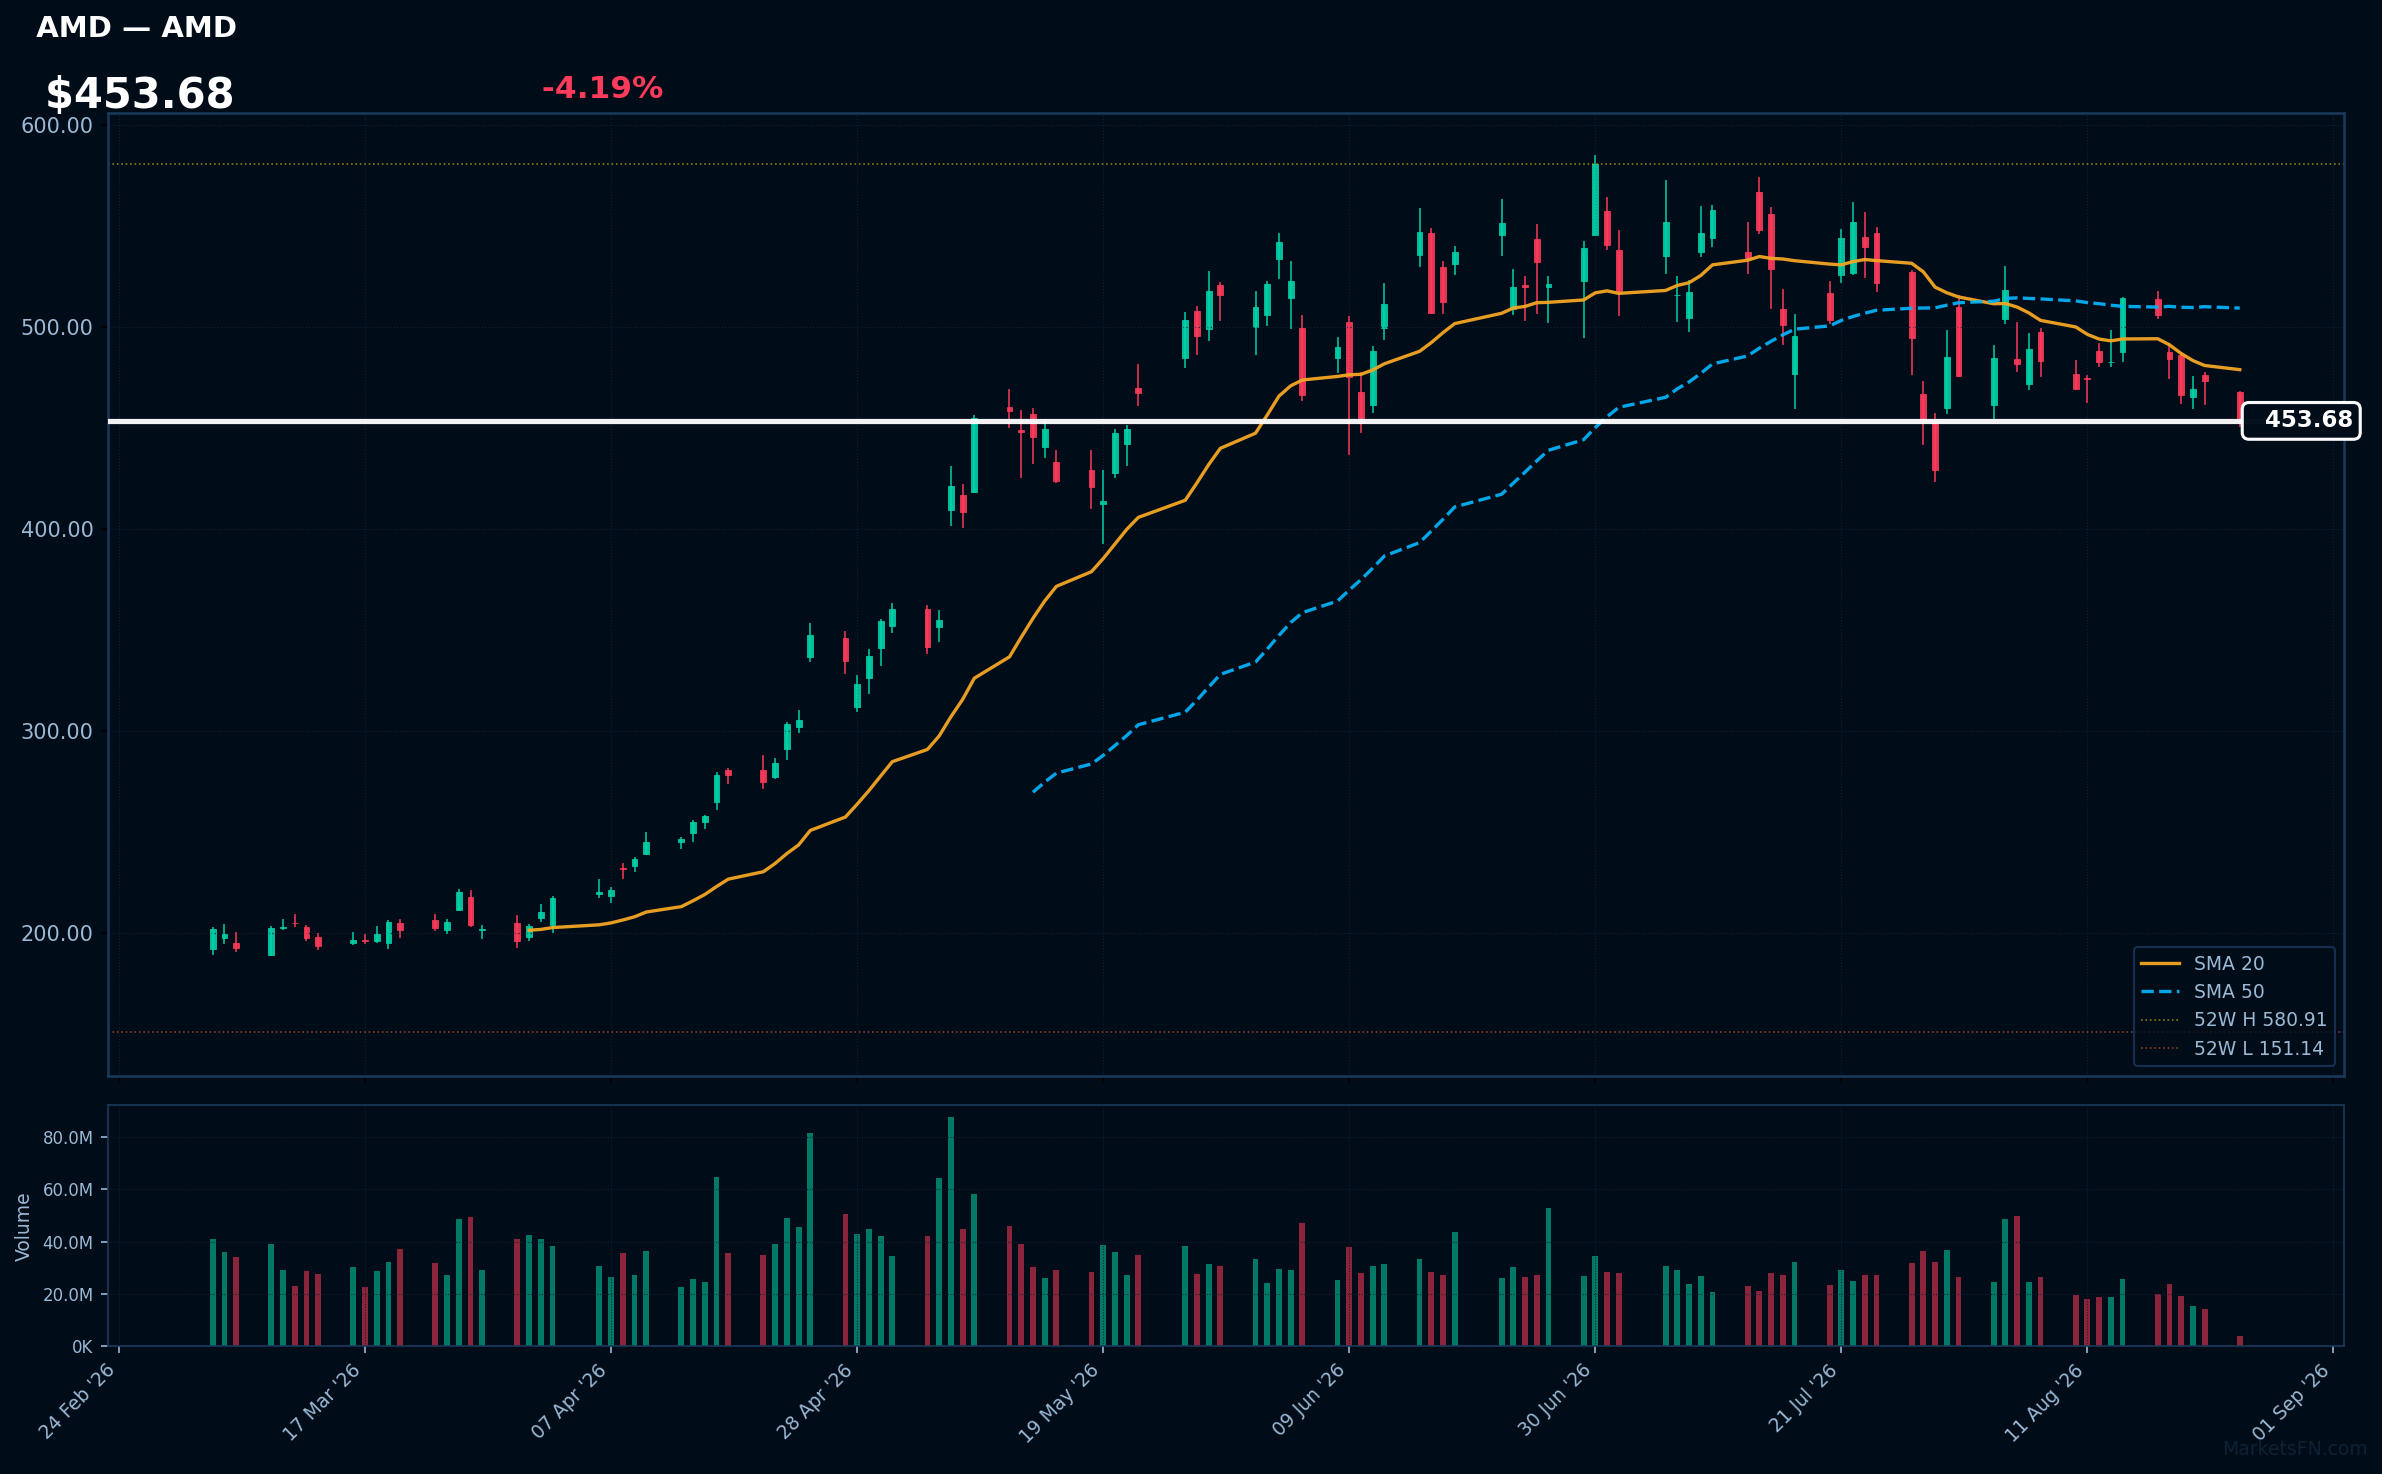Viewport: 2382px width, 1474px height.
Task: Click the 400.00 price axis label
Action: click(57, 529)
